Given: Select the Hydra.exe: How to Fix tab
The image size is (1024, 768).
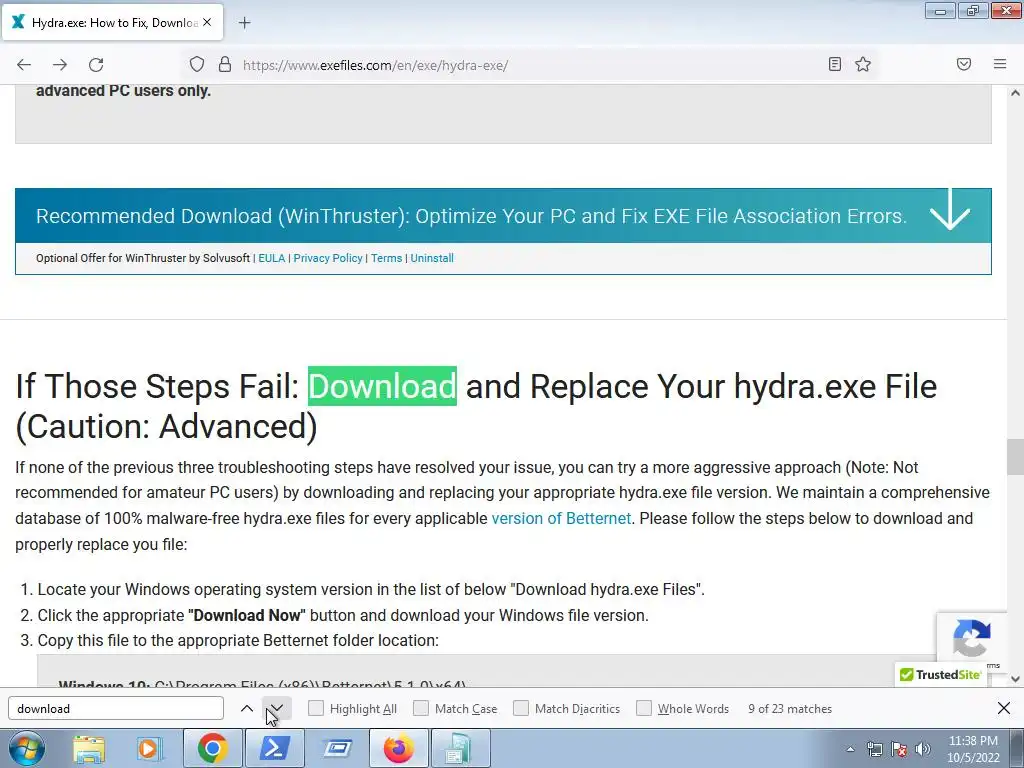Looking at the screenshot, I should (x=112, y=22).
